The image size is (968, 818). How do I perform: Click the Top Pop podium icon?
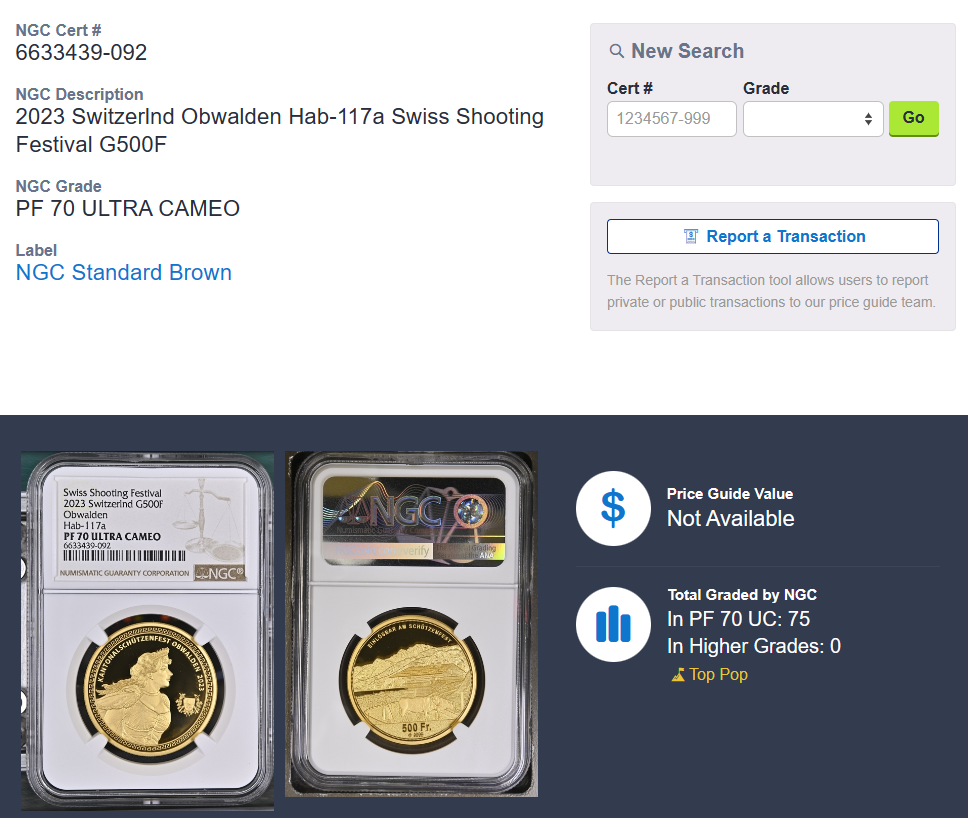click(678, 675)
